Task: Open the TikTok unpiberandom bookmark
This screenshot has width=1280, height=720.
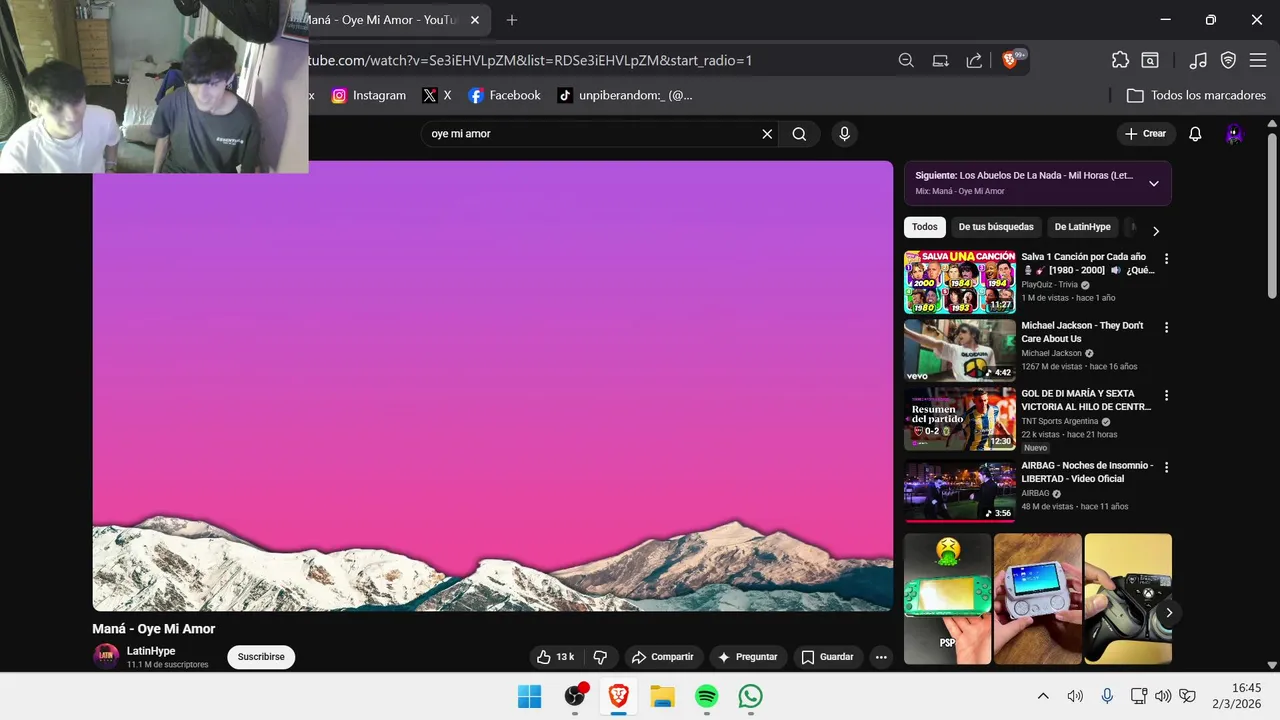Action: coord(624,95)
